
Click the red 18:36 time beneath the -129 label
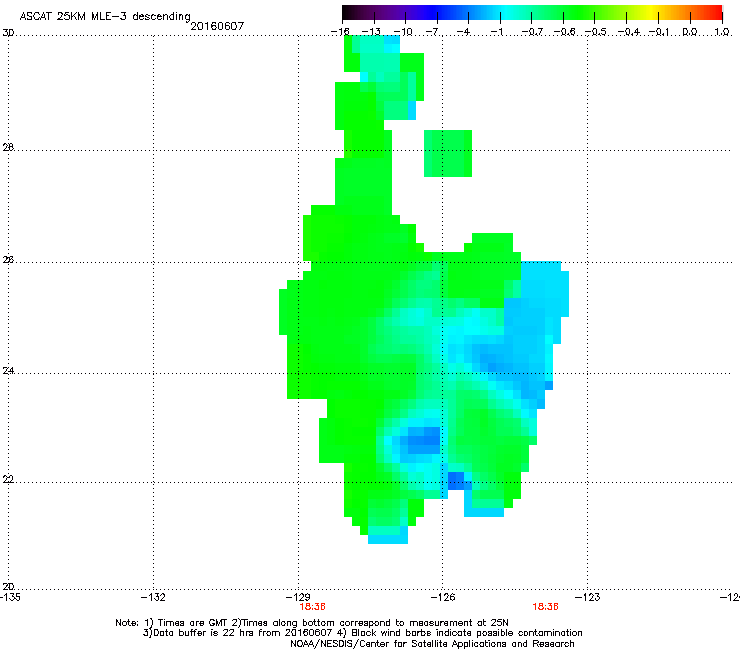tap(312, 607)
